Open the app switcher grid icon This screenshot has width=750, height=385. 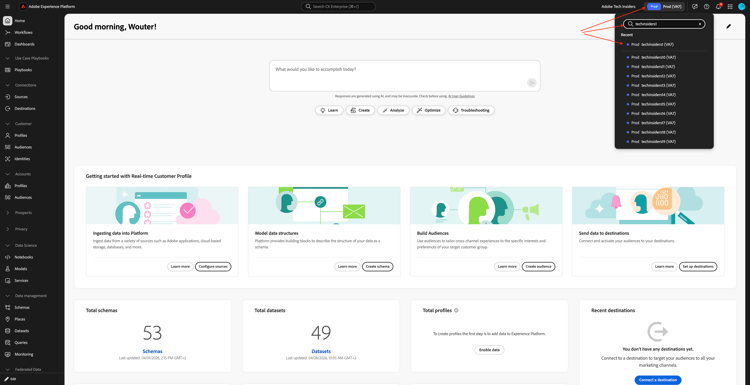[730, 7]
